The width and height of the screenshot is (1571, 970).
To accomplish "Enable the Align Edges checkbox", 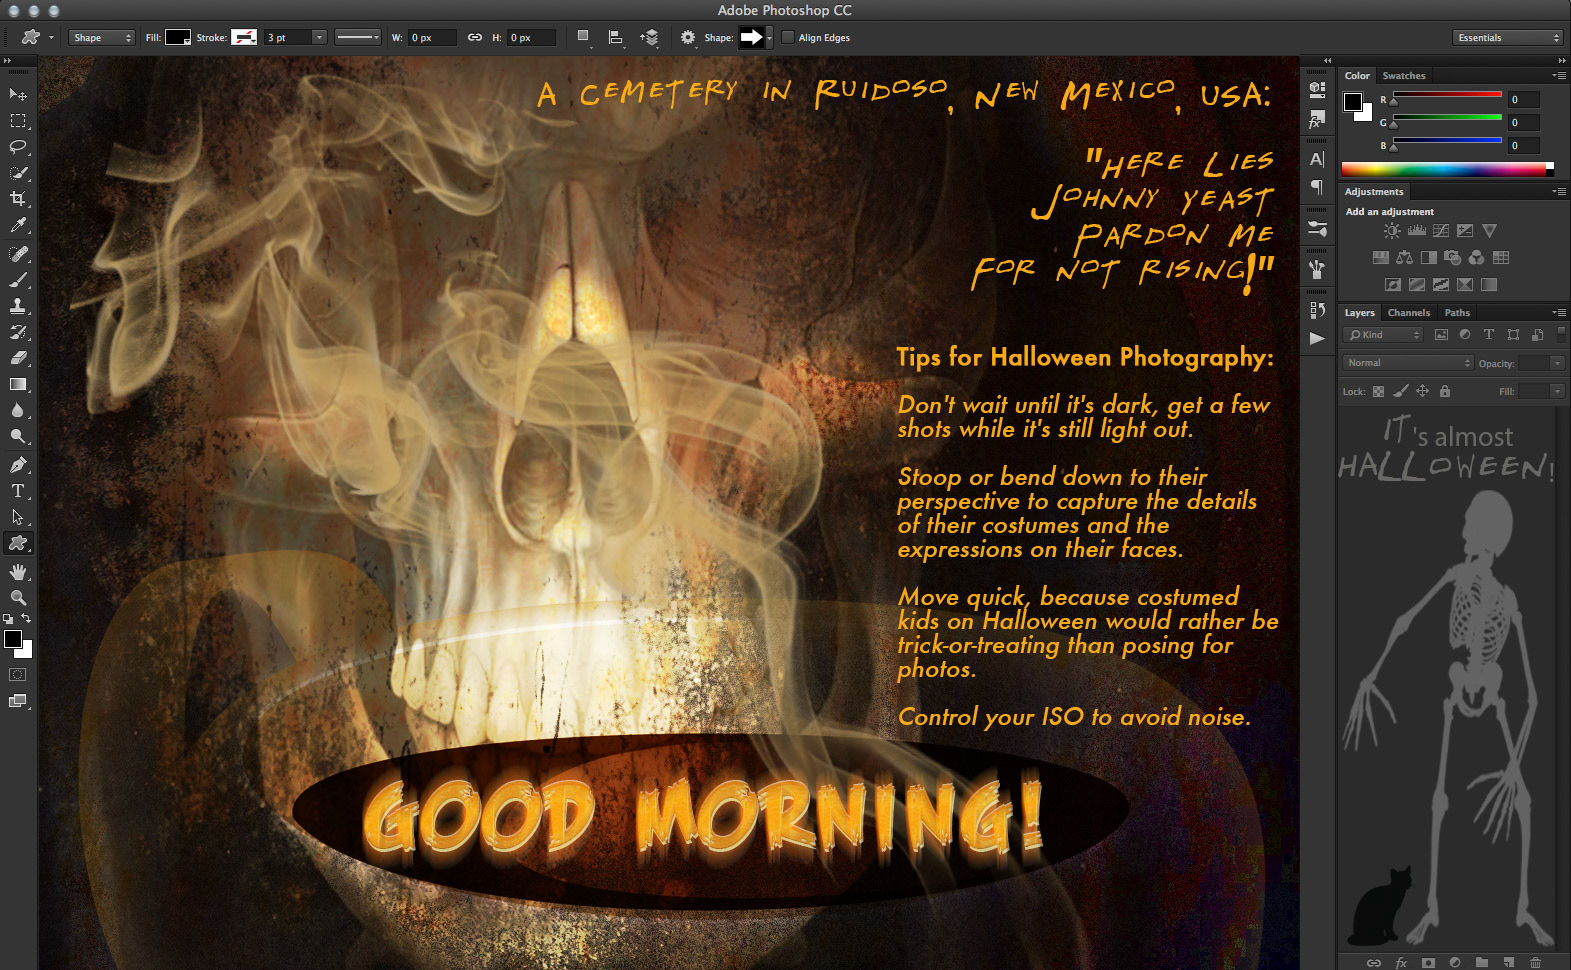I will [788, 38].
